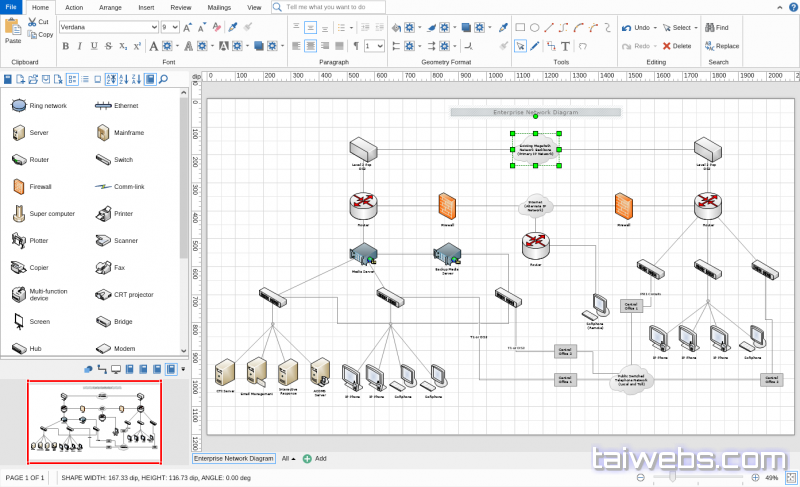Open the font size dropdown
This screenshot has height=487, width=800.
[x=176, y=28]
